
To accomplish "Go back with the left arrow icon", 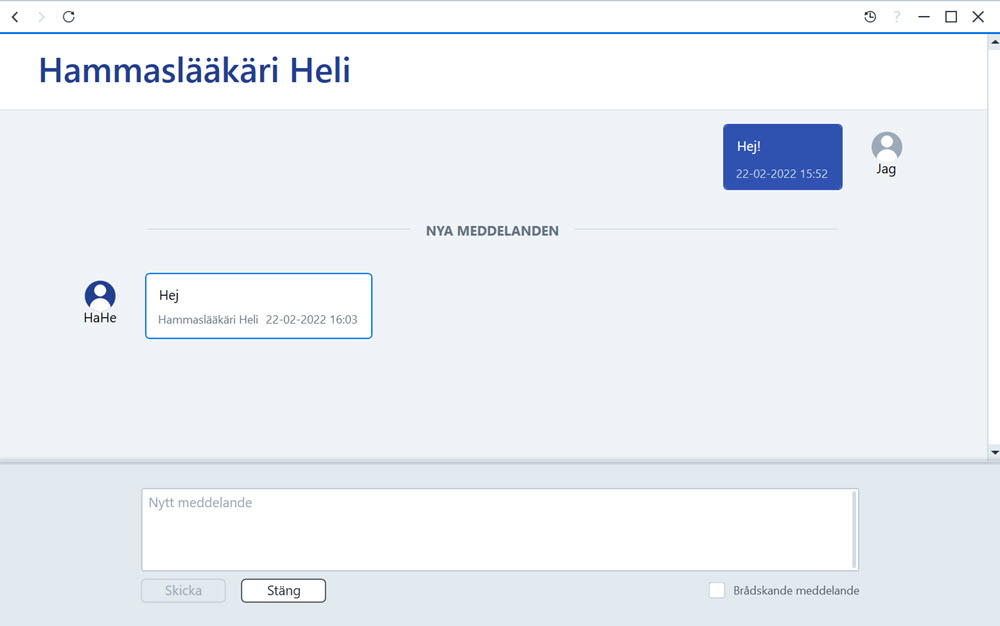I will 15,17.
